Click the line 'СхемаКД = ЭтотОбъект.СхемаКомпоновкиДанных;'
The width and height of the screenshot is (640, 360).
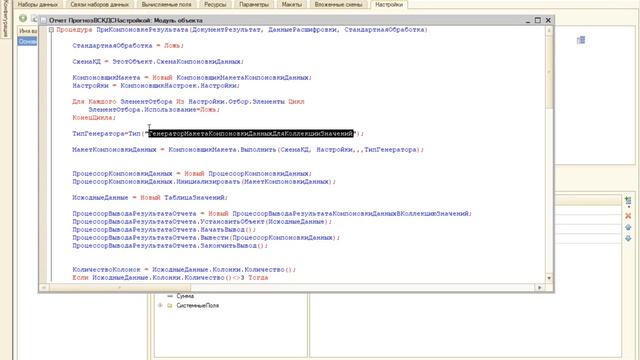[158, 62]
